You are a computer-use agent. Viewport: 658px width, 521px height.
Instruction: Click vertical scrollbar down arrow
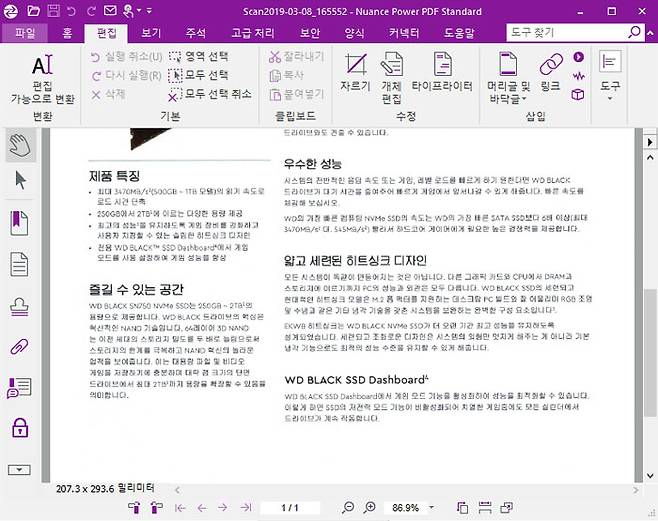(650, 476)
